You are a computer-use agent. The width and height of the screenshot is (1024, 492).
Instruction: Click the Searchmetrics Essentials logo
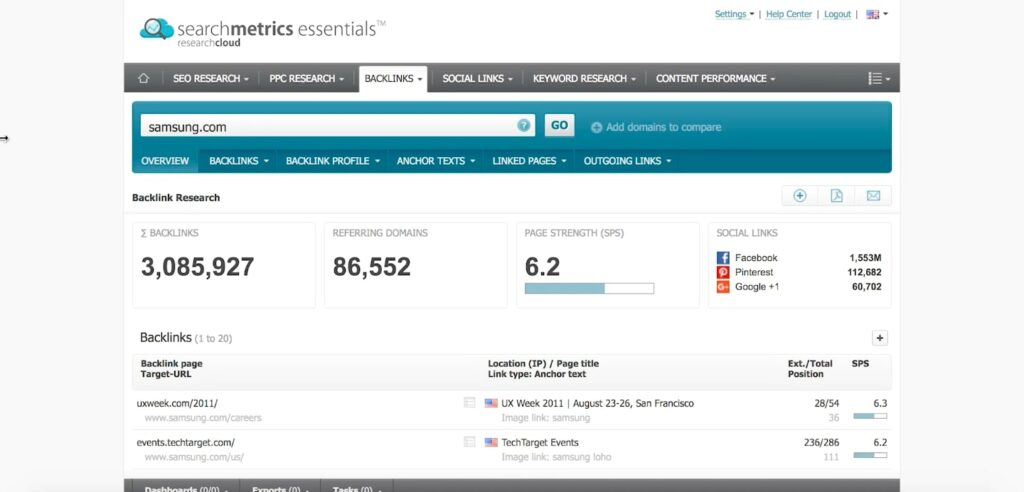pos(263,31)
